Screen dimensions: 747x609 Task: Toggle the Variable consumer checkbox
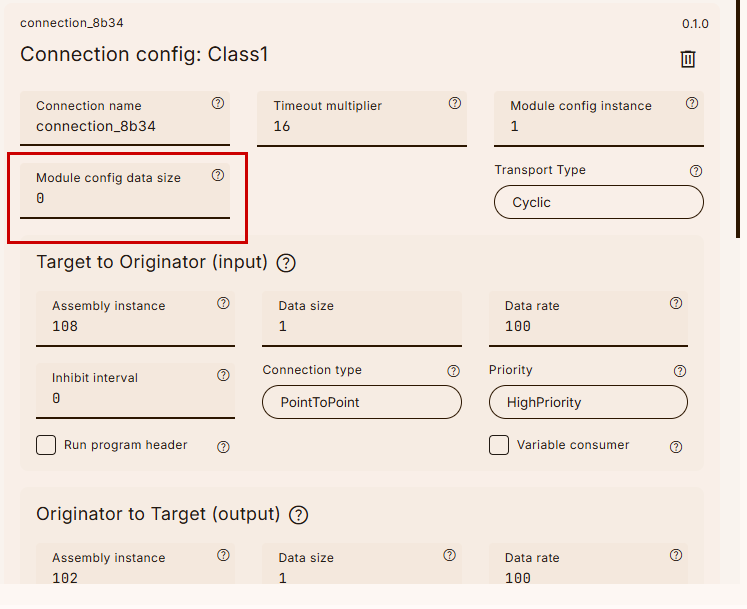pos(499,445)
